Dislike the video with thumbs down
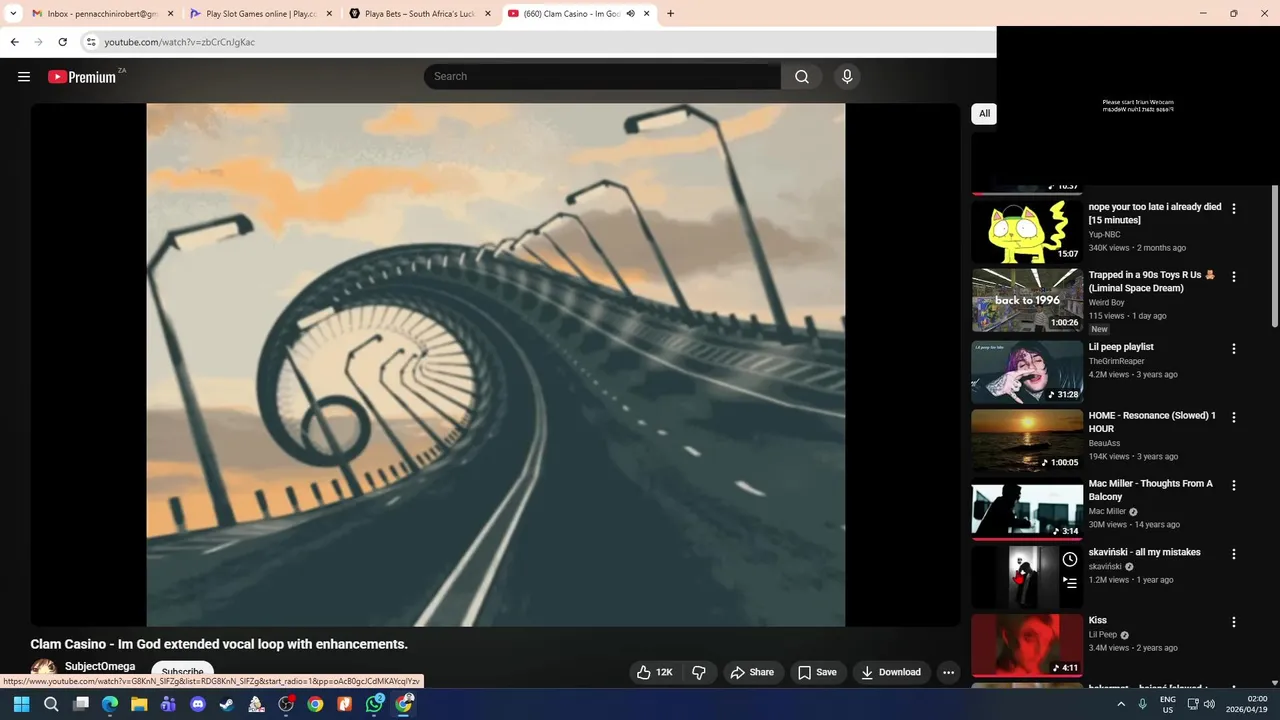Screen dimensions: 1280x720 [699, 672]
